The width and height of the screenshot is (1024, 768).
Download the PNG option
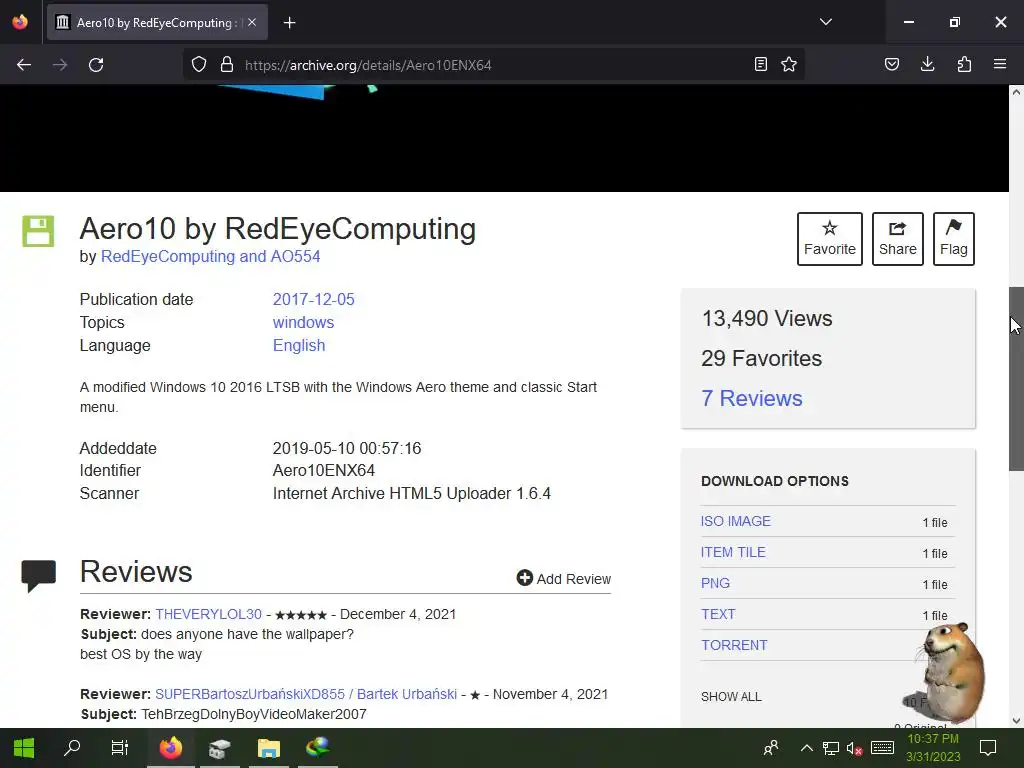pyautogui.click(x=715, y=583)
